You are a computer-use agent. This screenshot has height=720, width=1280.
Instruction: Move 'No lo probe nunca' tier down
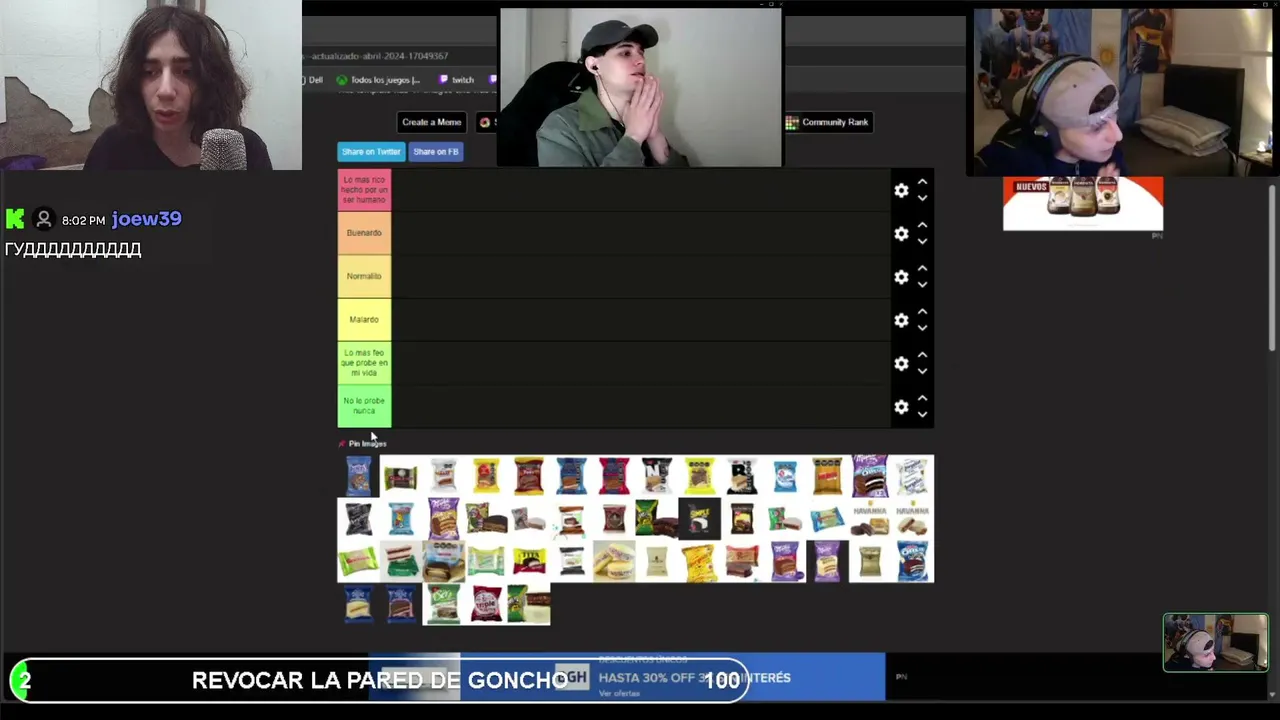(922, 414)
